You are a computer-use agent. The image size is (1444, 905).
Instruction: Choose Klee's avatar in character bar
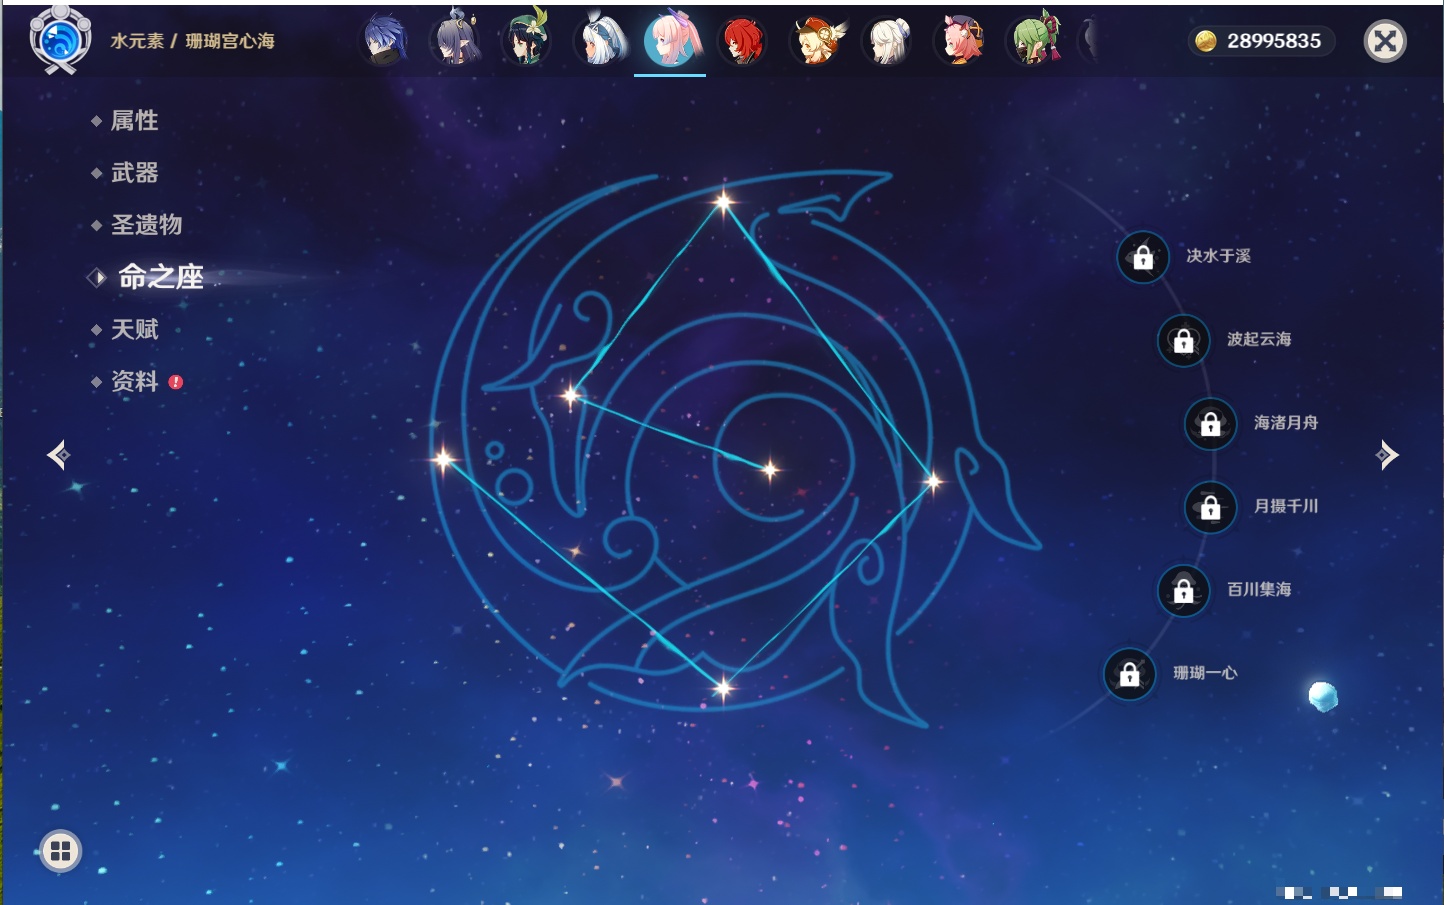click(x=818, y=41)
